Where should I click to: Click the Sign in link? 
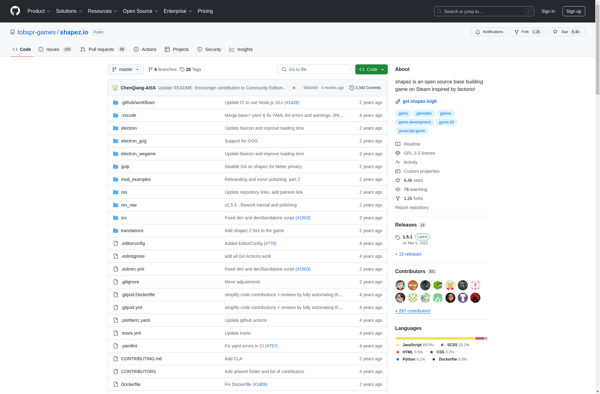pos(548,11)
